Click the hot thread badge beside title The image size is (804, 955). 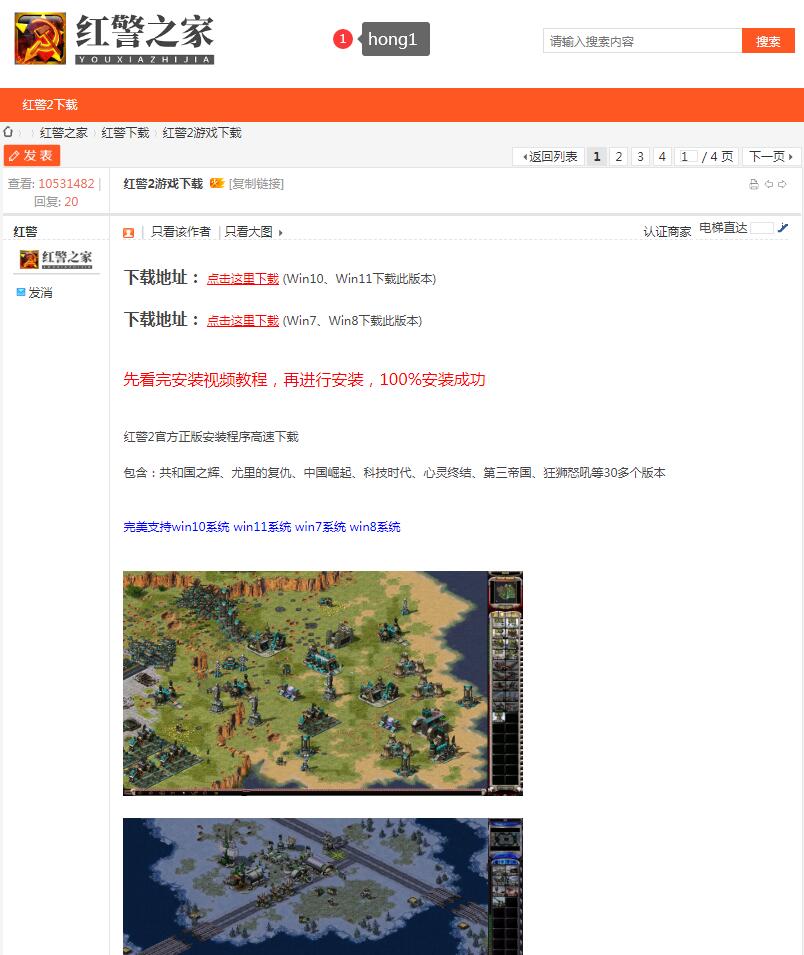(x=217, y=183)
